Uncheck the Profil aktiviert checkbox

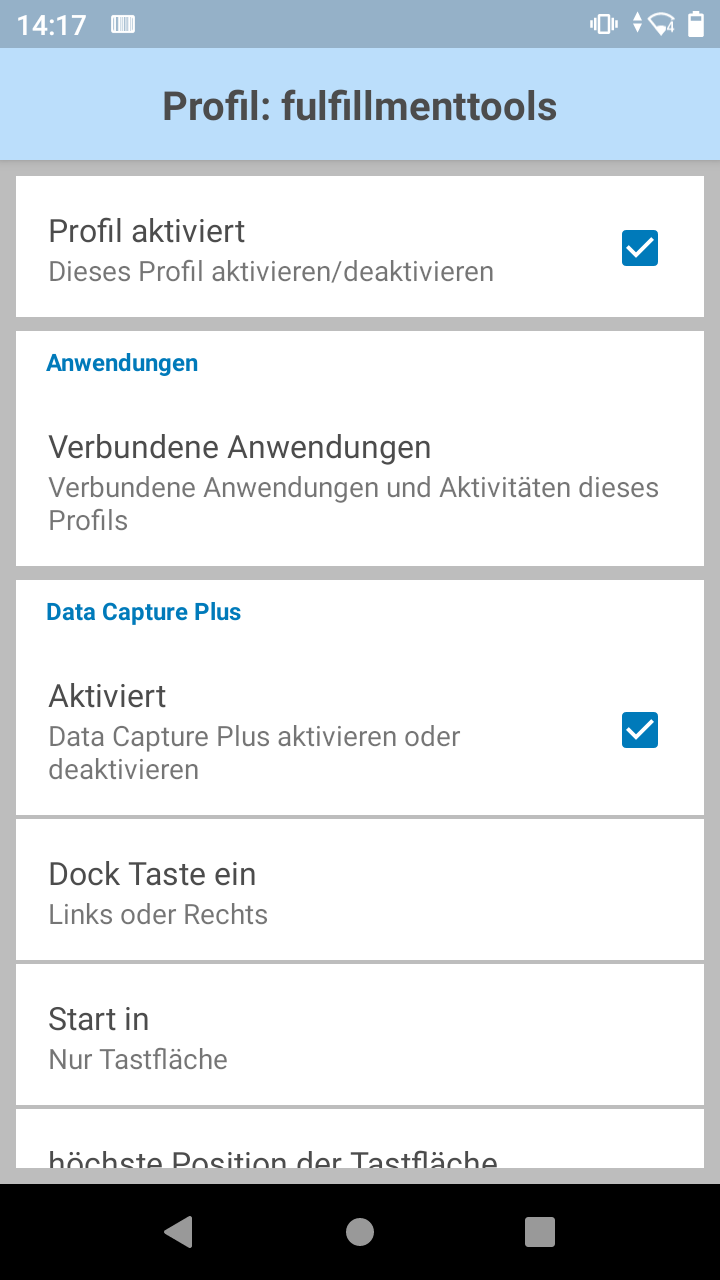point(640,248)
